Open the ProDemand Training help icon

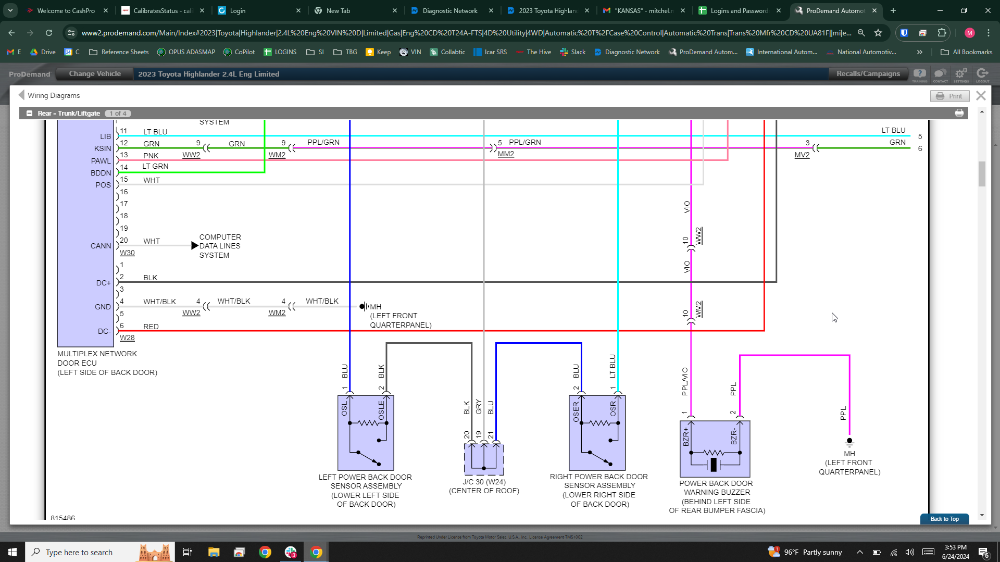pyautogui.click(x=920, y=73)
